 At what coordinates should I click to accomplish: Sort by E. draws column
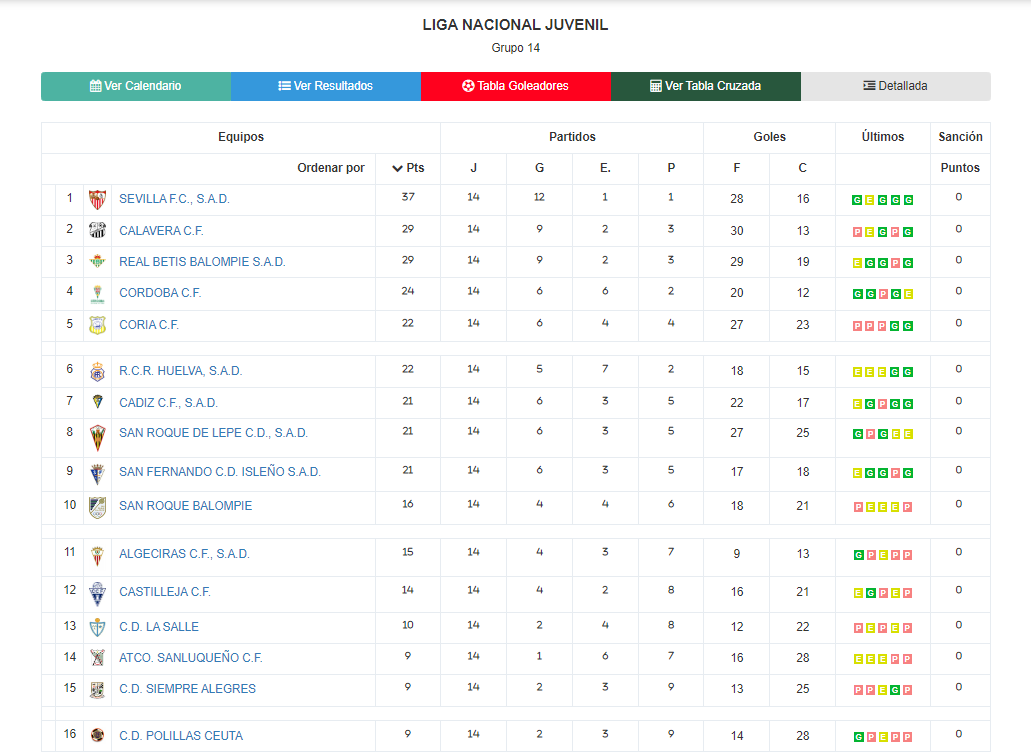click(x=605, y=168)
